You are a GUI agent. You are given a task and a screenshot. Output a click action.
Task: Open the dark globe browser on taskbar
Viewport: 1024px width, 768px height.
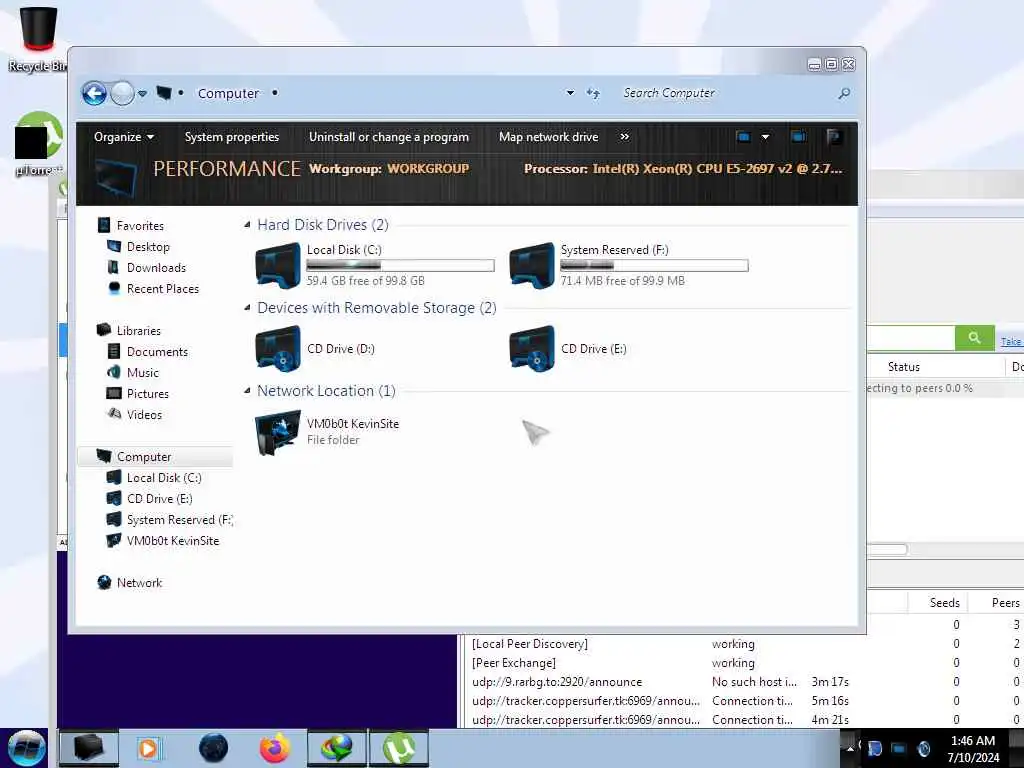[x=214, y=748]
